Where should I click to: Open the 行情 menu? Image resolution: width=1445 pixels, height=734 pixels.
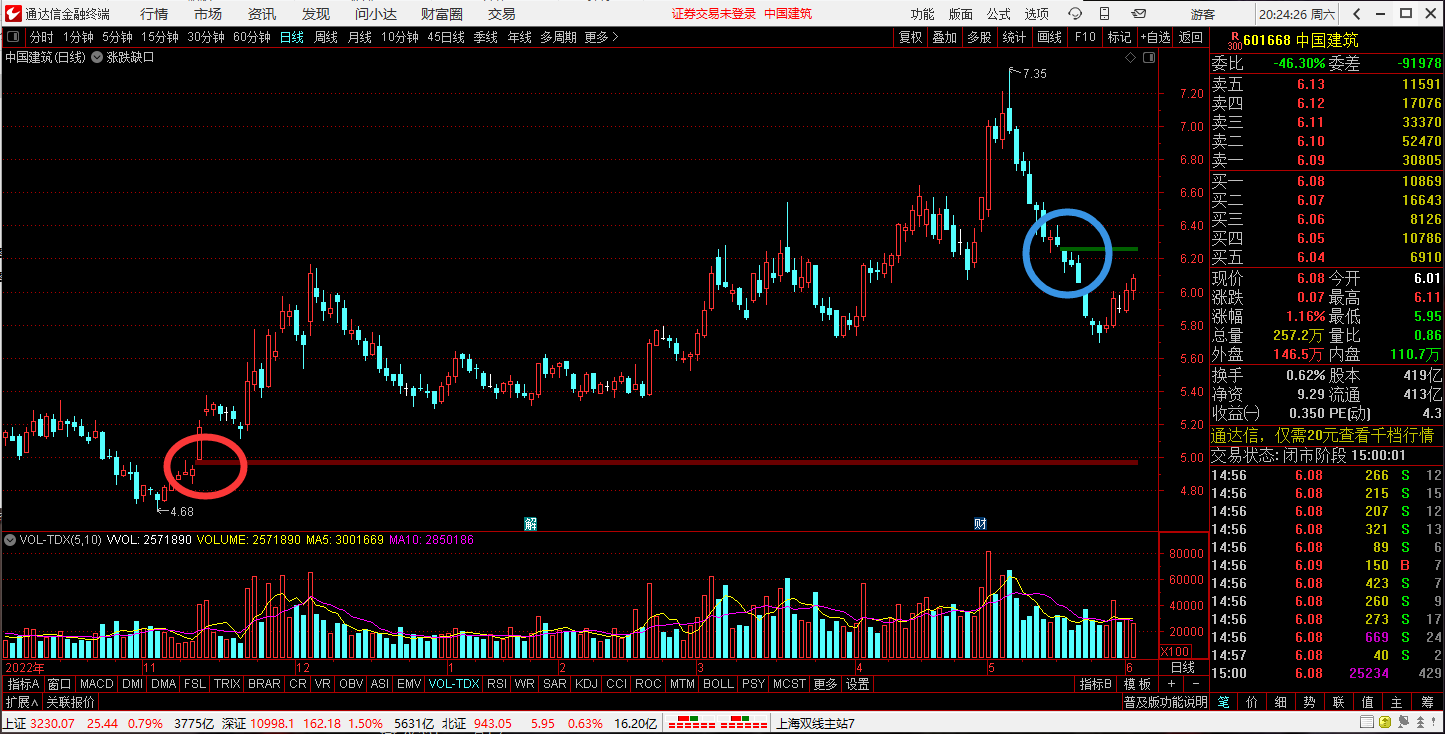click(x=154, y=14)
